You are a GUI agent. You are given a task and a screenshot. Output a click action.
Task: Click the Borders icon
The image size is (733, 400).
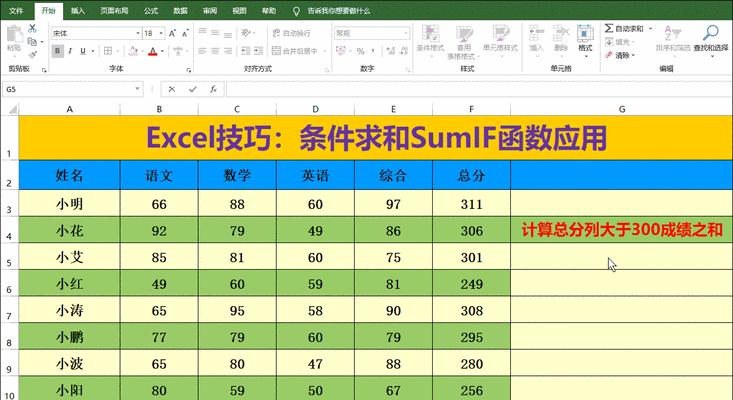108,50
